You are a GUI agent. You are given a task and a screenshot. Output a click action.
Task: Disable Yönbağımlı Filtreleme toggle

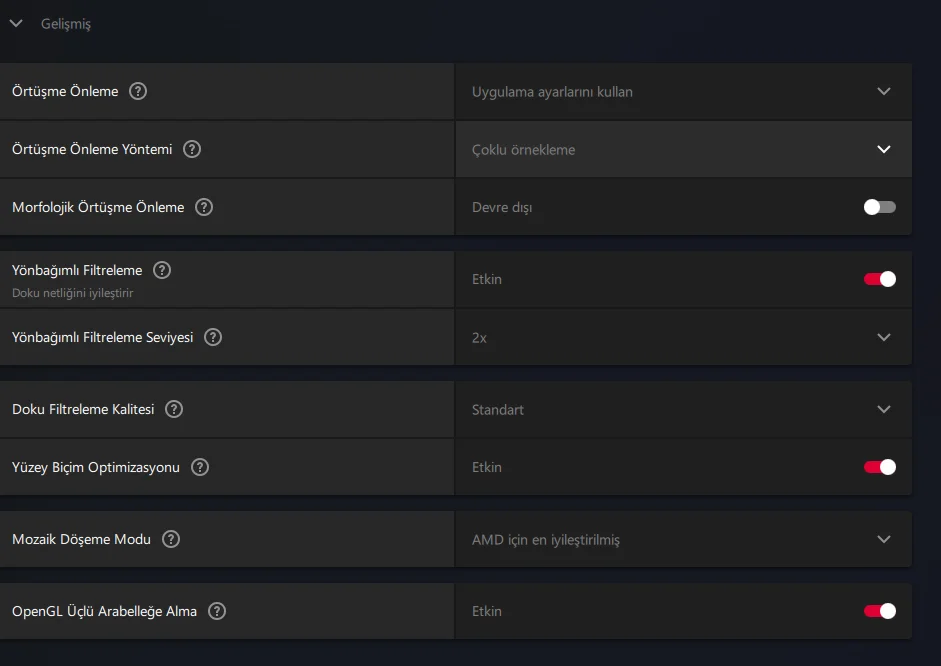pos(880,279)
